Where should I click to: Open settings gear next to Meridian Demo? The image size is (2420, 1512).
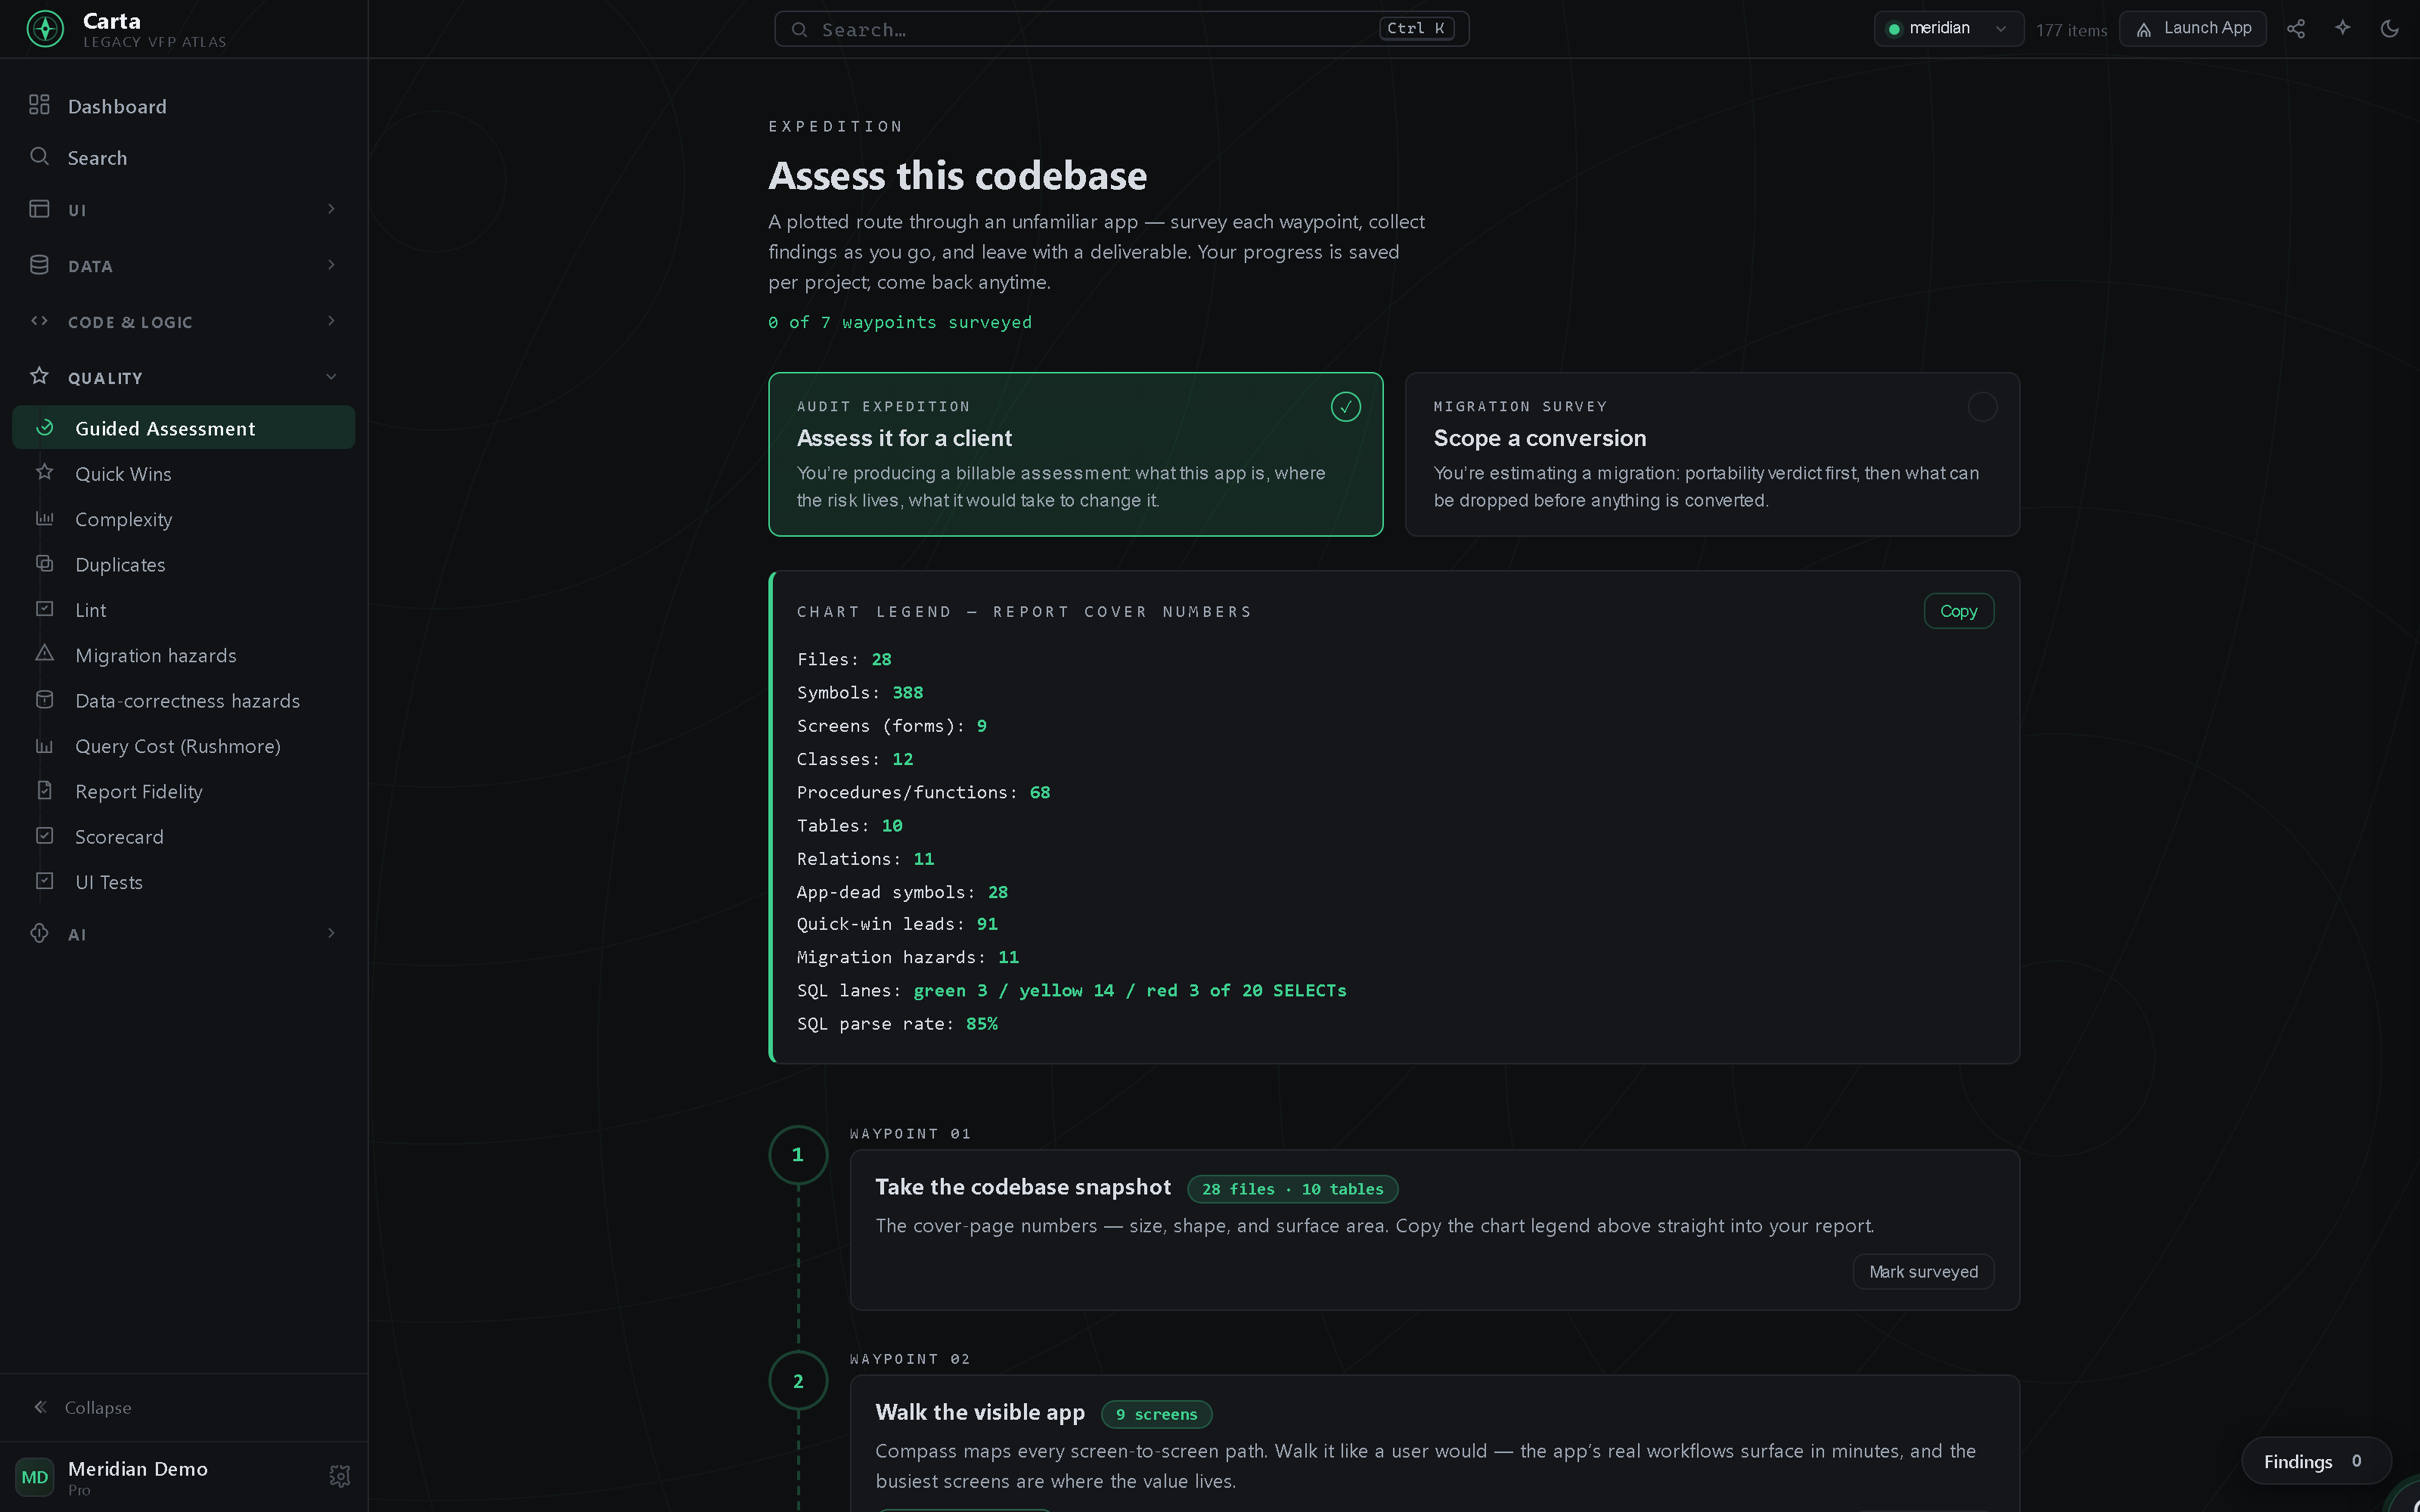click(340, 1476)
